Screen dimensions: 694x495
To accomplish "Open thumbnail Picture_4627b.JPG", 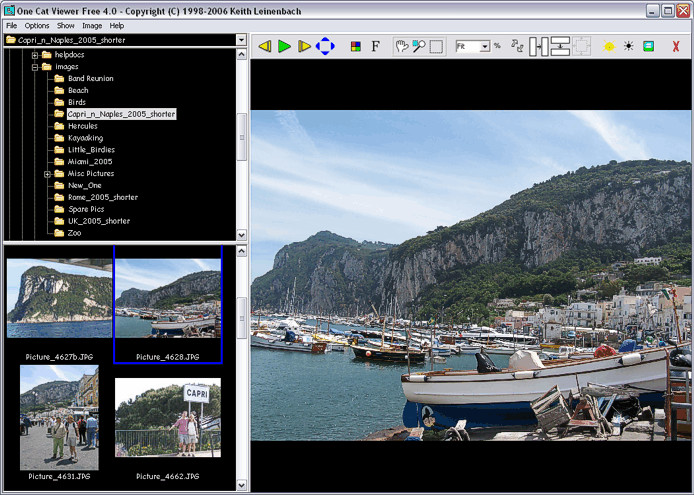I will (x=59, y=298).
